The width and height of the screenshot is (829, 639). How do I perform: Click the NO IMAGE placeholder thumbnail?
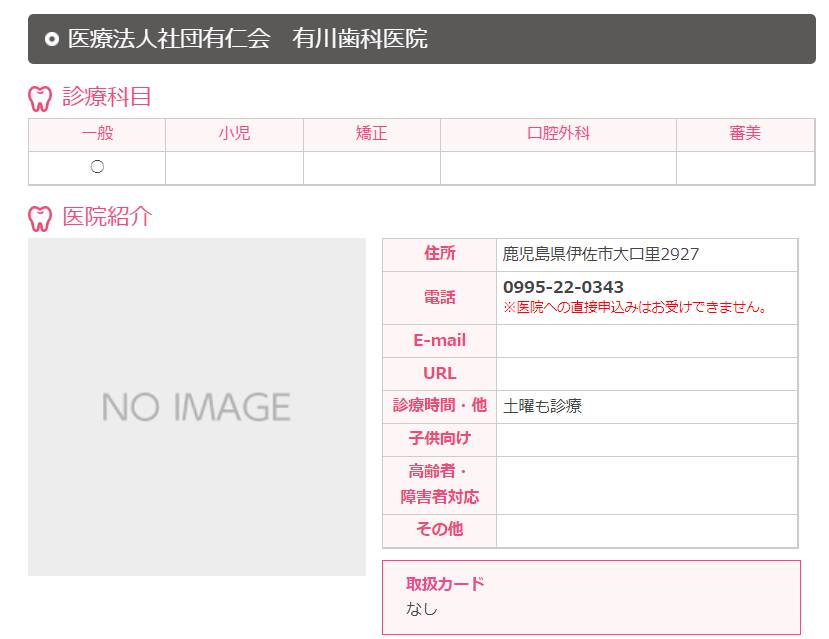click(x=197, y=406)
